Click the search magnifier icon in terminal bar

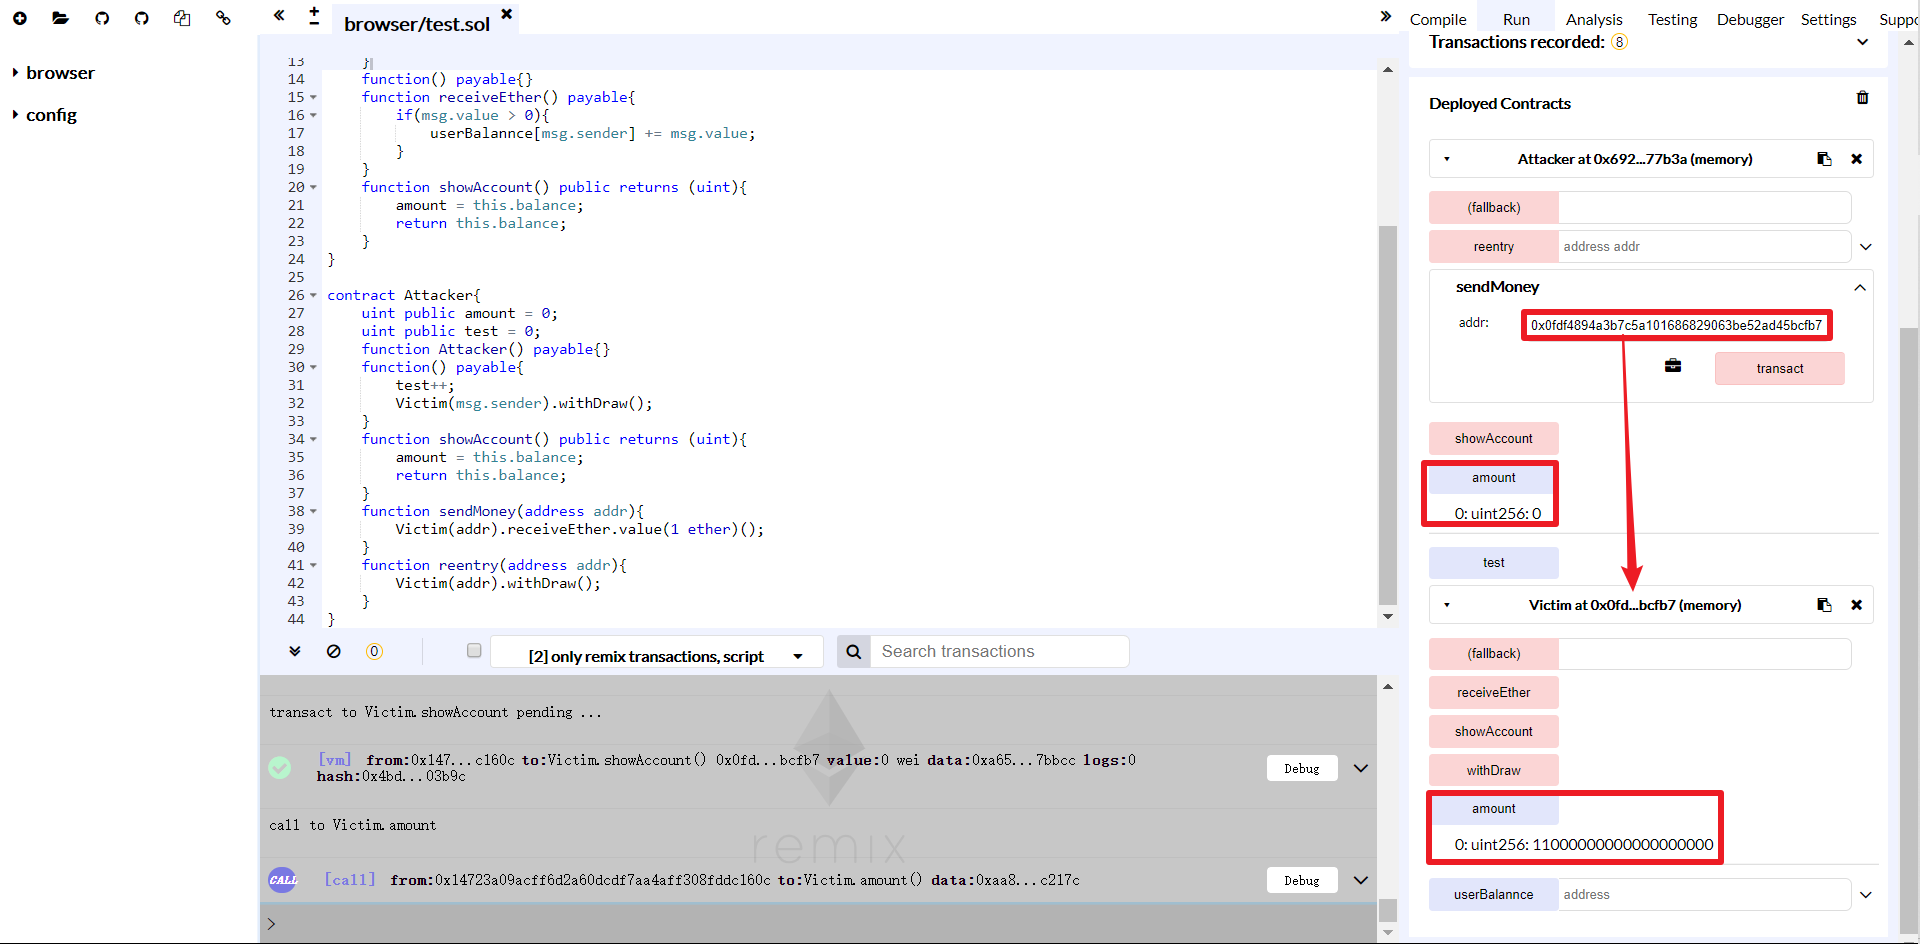pyautogui.click(x=854, y=652)
